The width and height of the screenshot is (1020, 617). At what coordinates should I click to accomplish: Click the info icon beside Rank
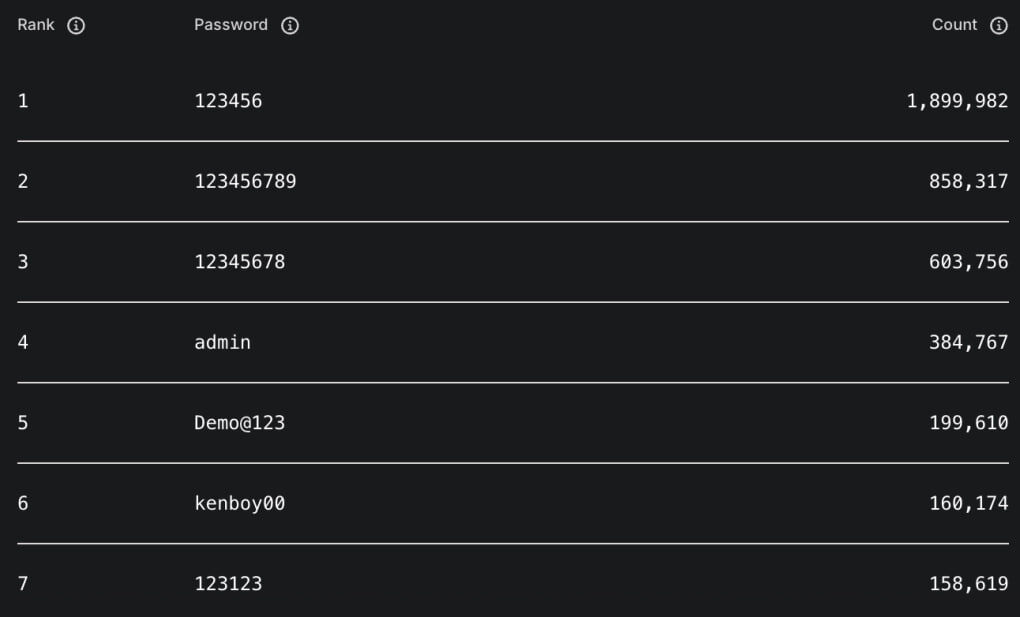point(76,26)
